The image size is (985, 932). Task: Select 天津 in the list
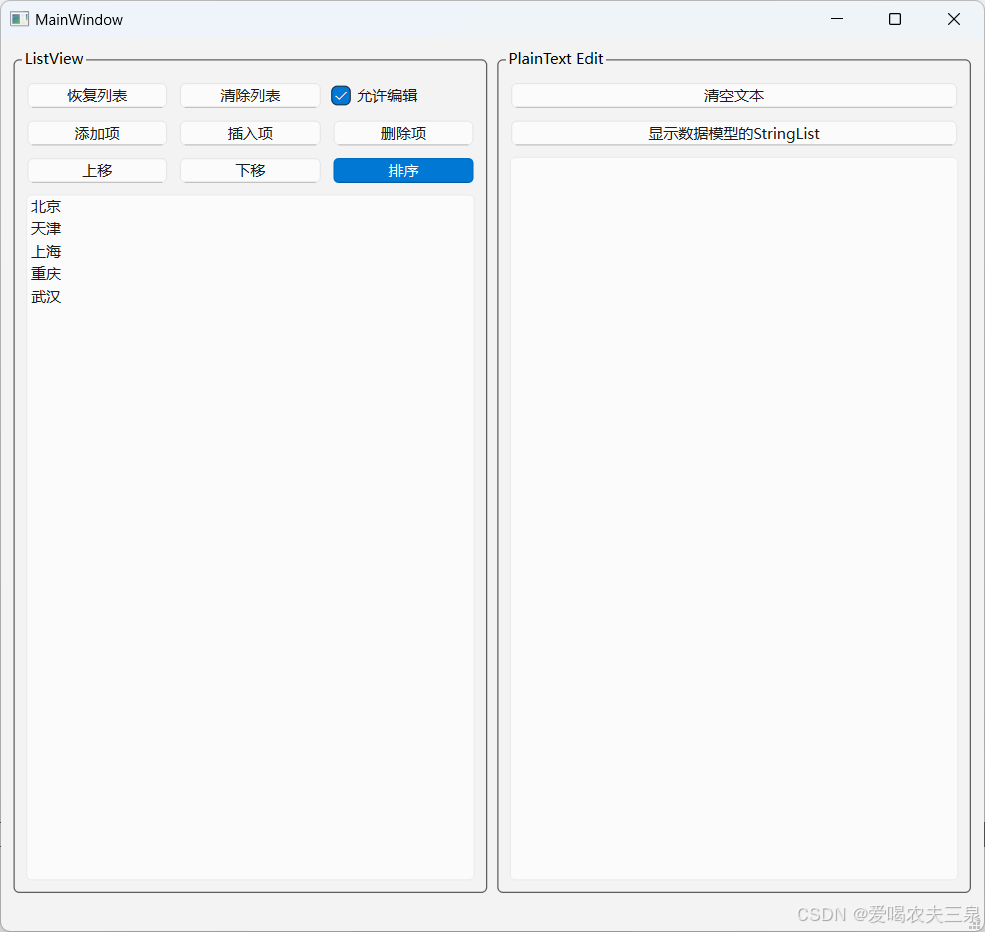(x=250, y=229)
